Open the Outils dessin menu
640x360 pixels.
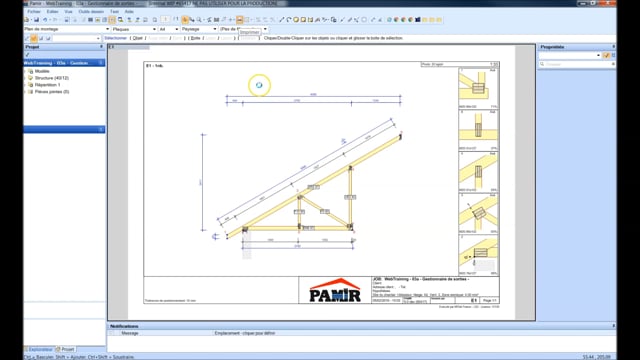click(91, 12)
